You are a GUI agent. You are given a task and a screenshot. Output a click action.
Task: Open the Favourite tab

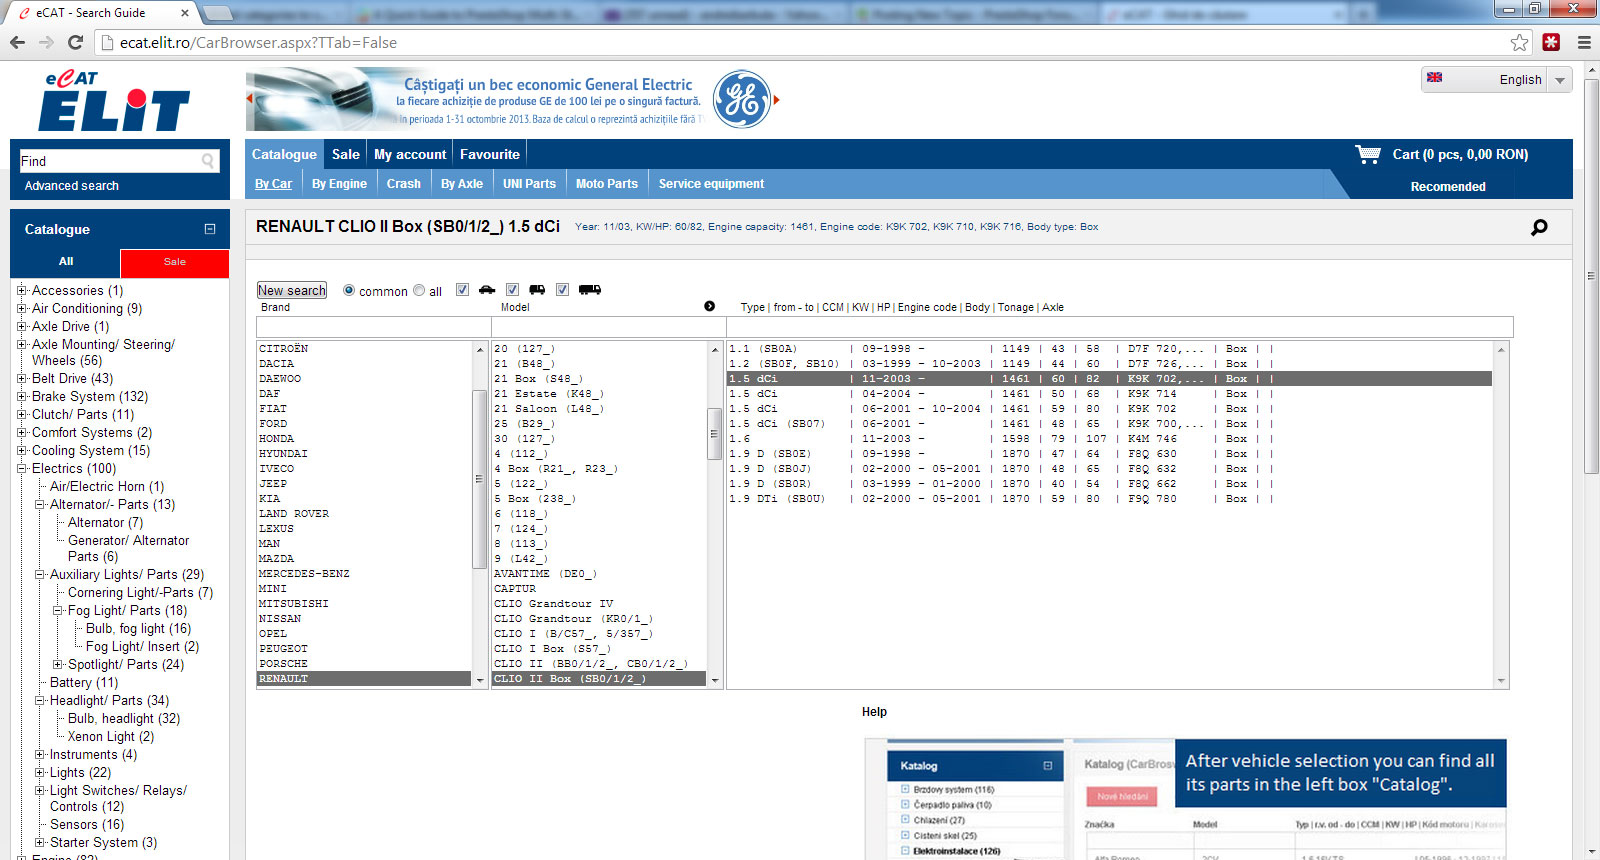(490, 154)
